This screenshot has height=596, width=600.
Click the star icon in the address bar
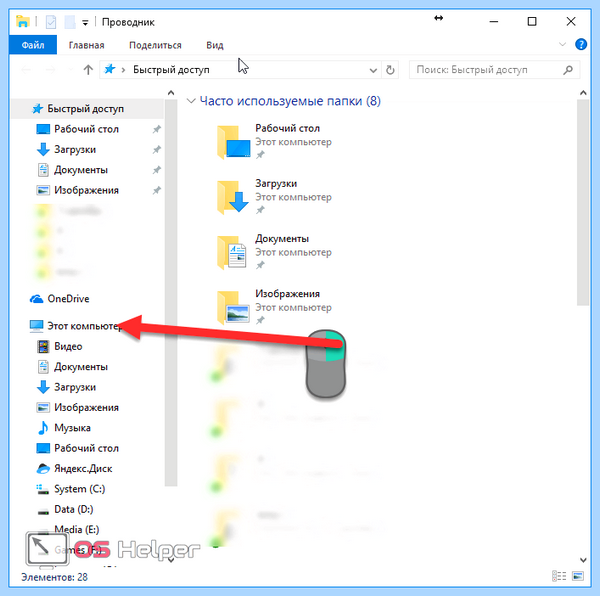110,69
